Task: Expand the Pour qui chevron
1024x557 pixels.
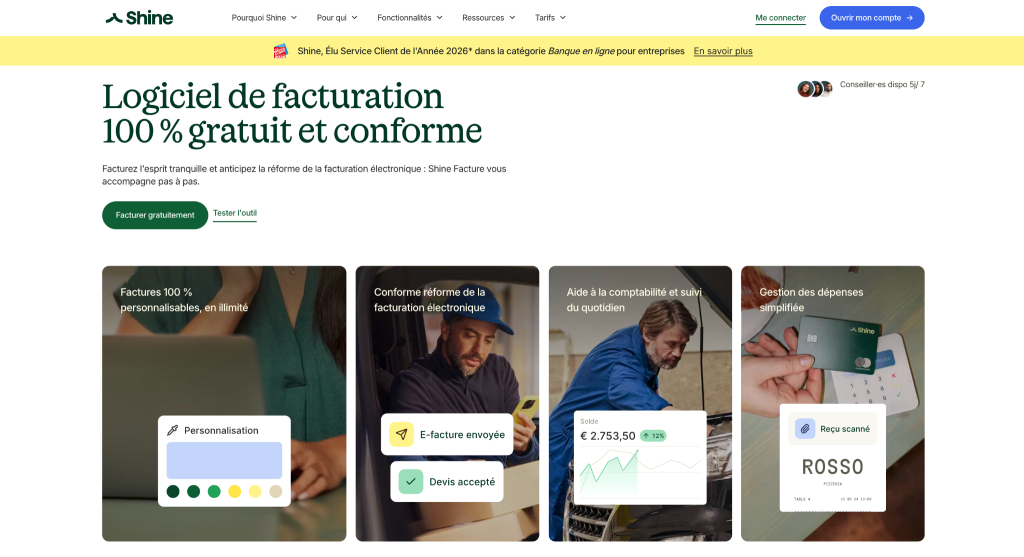Action: 355,18
